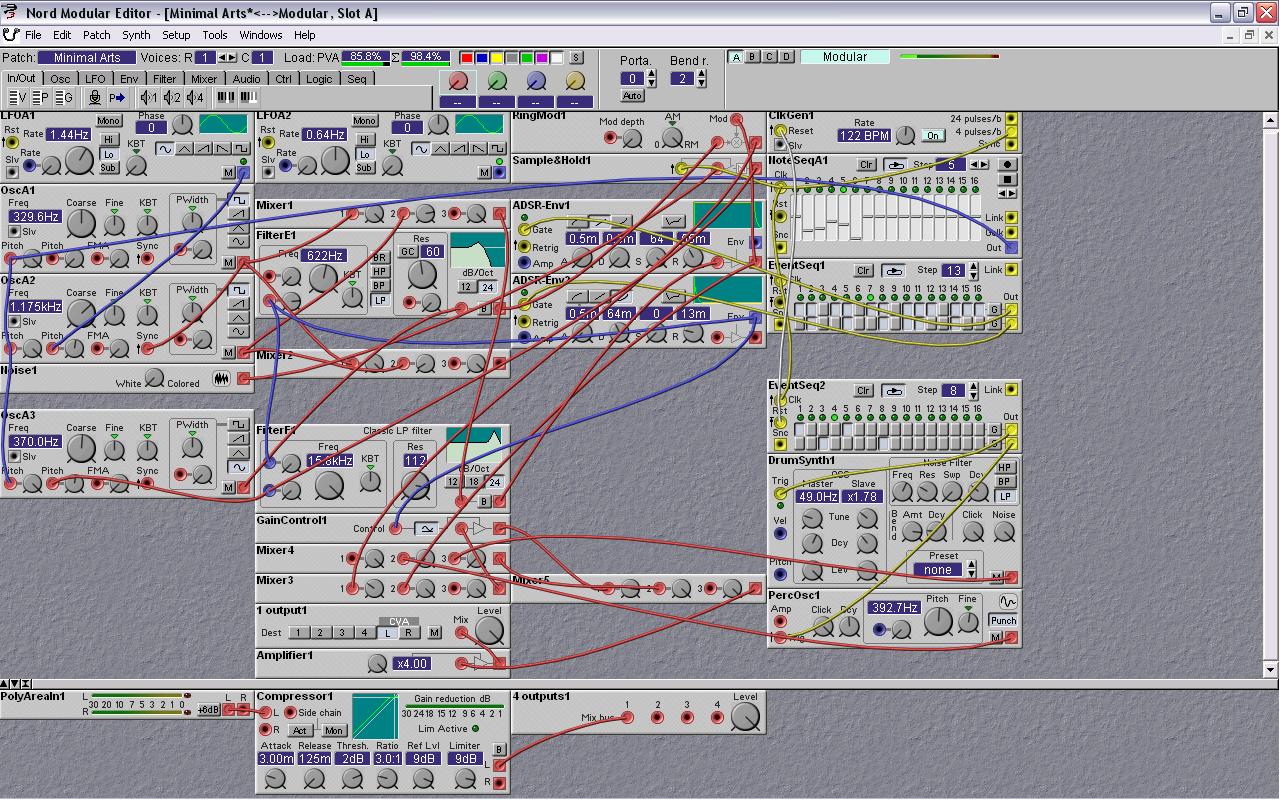
Task: Pick the green cable color swatch
Action: (527, 58)
